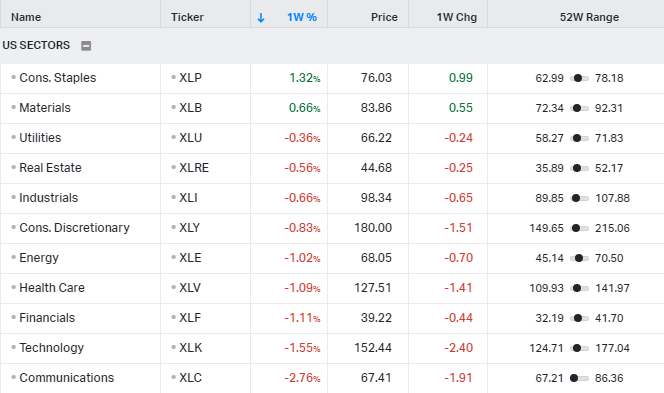Click the 52W Range column header
Image resolution: width=664 pixels, height=393 pixels.
(x=589, y=17)
